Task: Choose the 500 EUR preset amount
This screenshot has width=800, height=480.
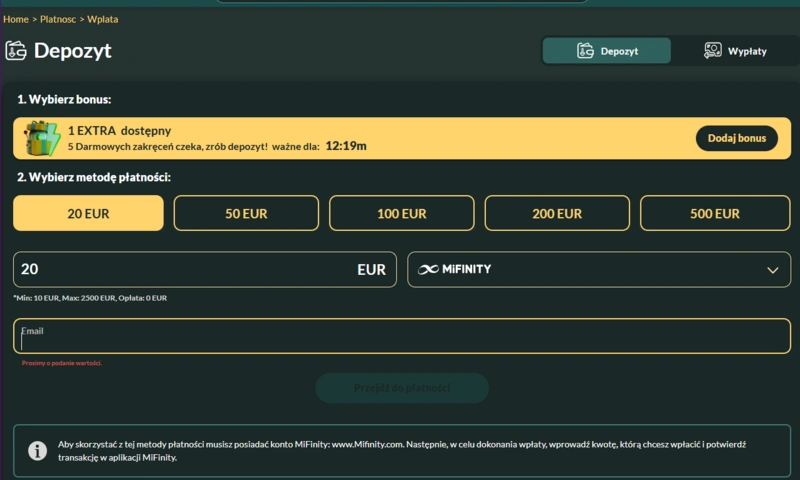Action: click(x=714, y=213)
